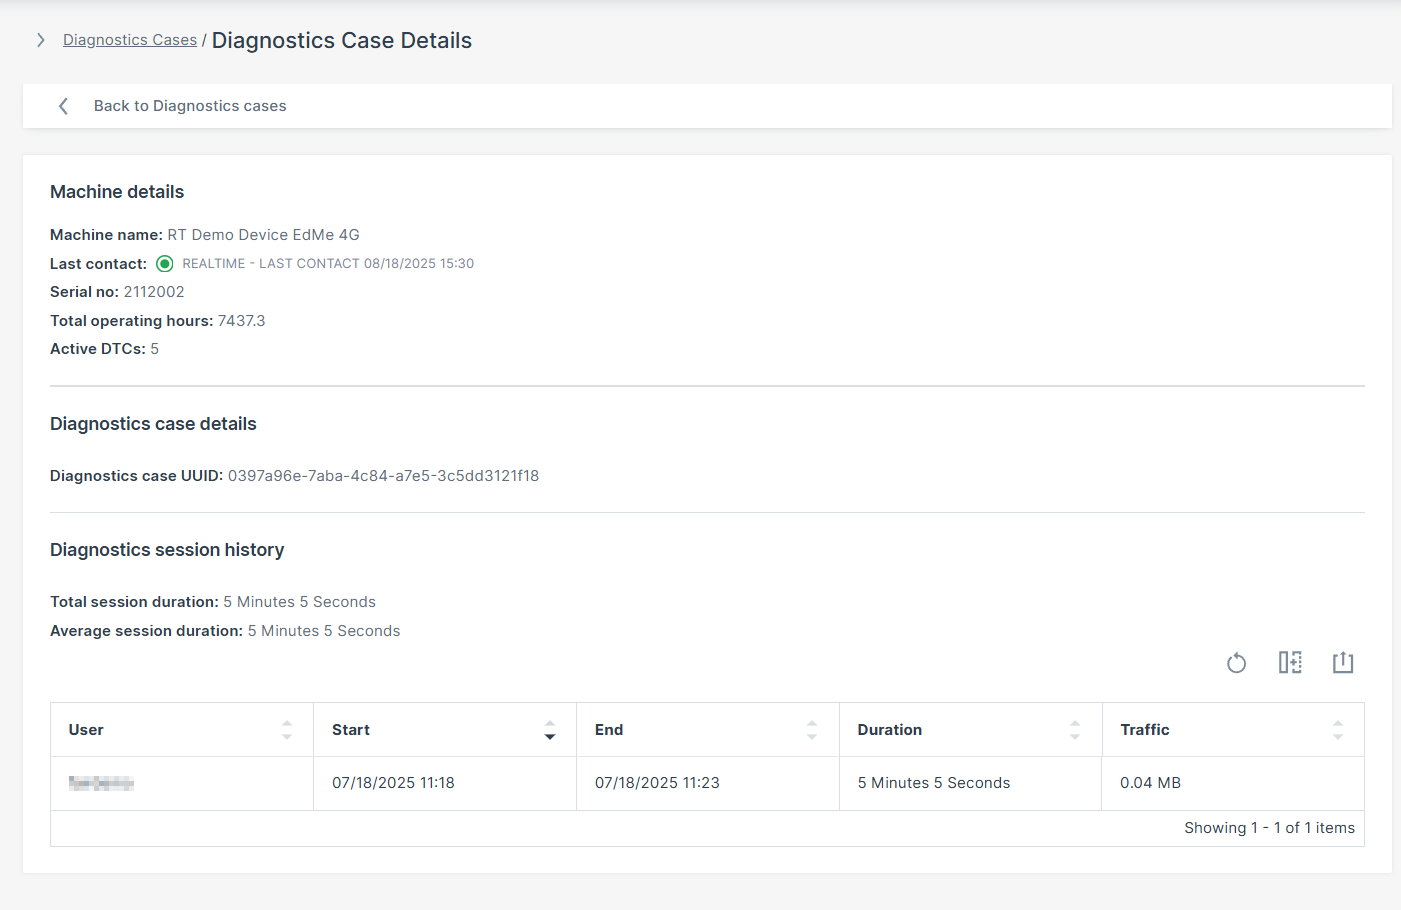Viewport: 1401px width, 910px height.
Task: Click the 07/18/2025 11:23 end time cell
Action: point(657,783)
